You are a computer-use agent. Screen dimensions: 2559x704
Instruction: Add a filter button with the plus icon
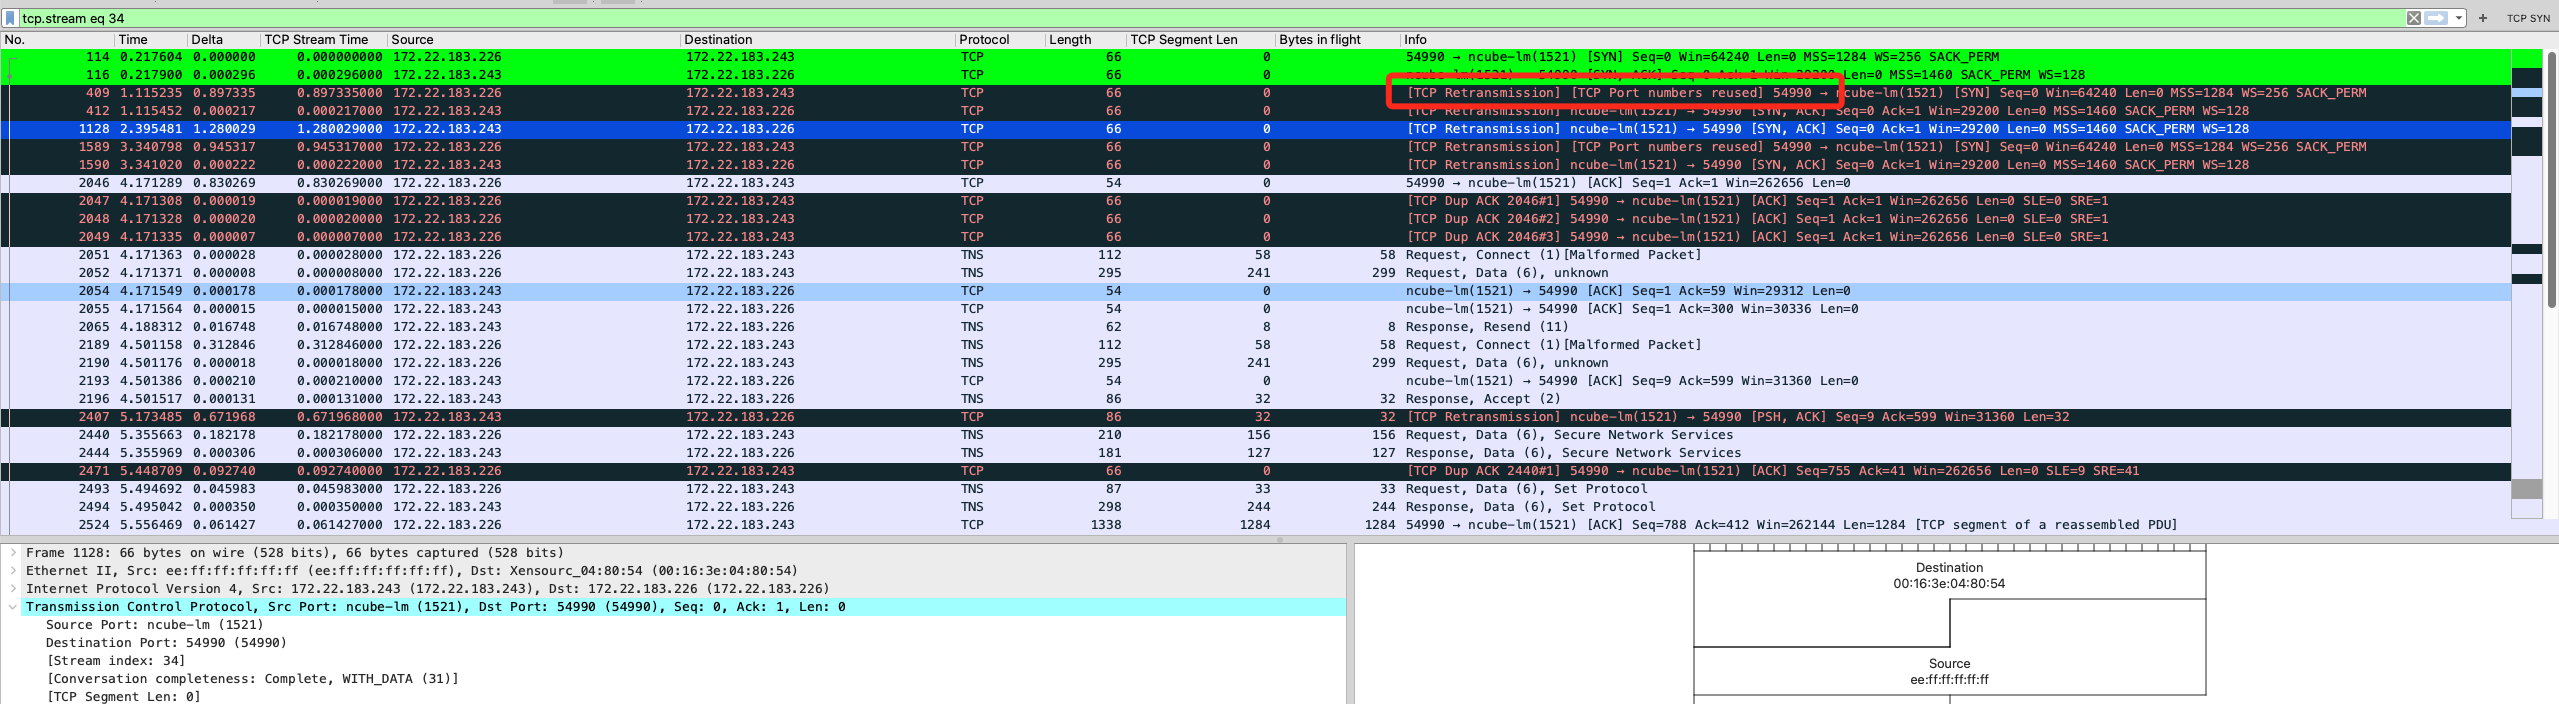point(2482,18)
